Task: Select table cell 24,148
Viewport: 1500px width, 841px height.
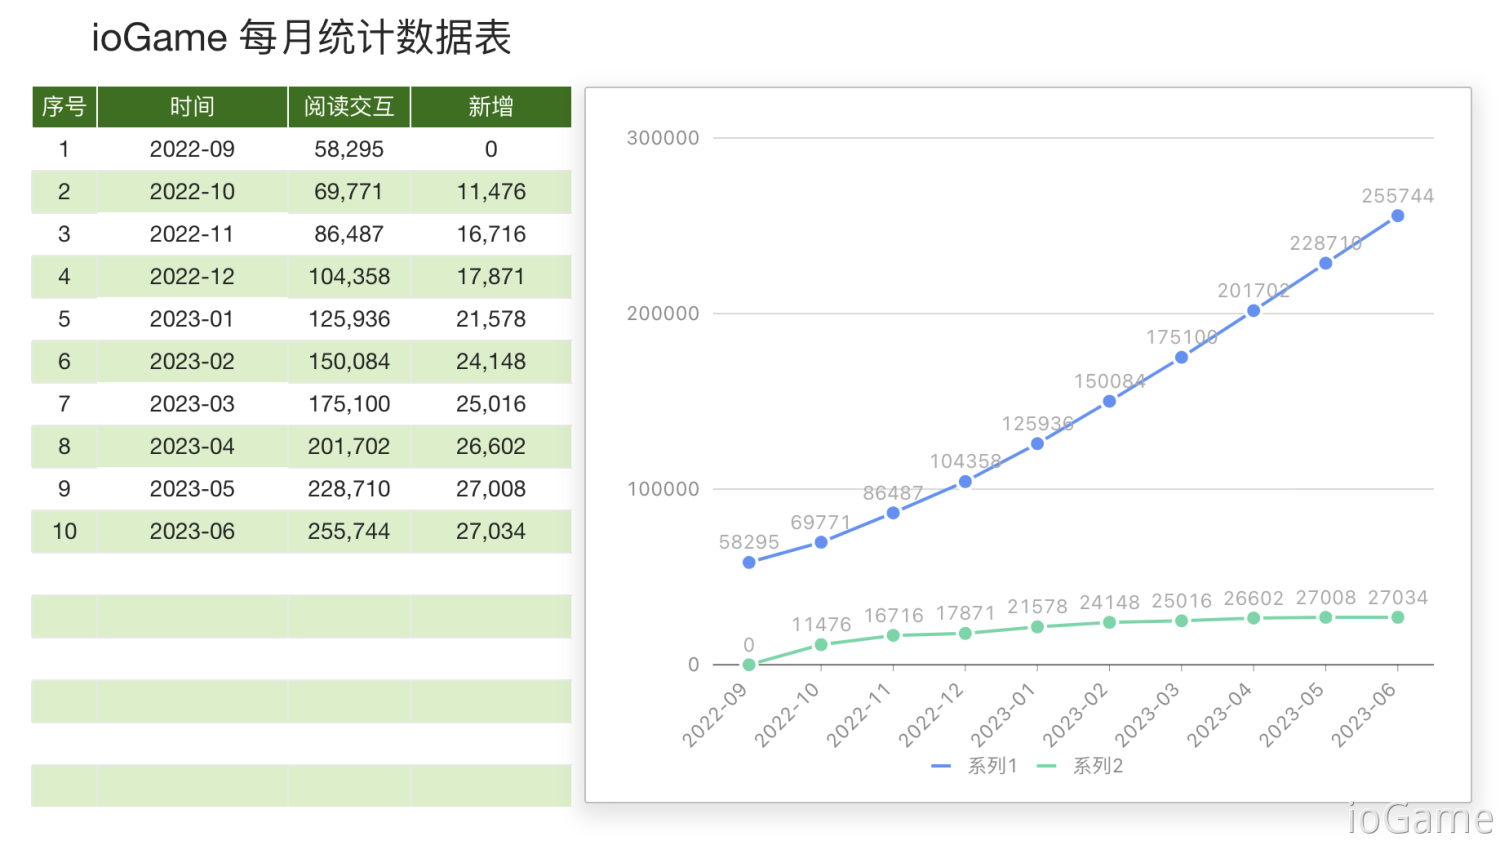Action: pos(491,362)
